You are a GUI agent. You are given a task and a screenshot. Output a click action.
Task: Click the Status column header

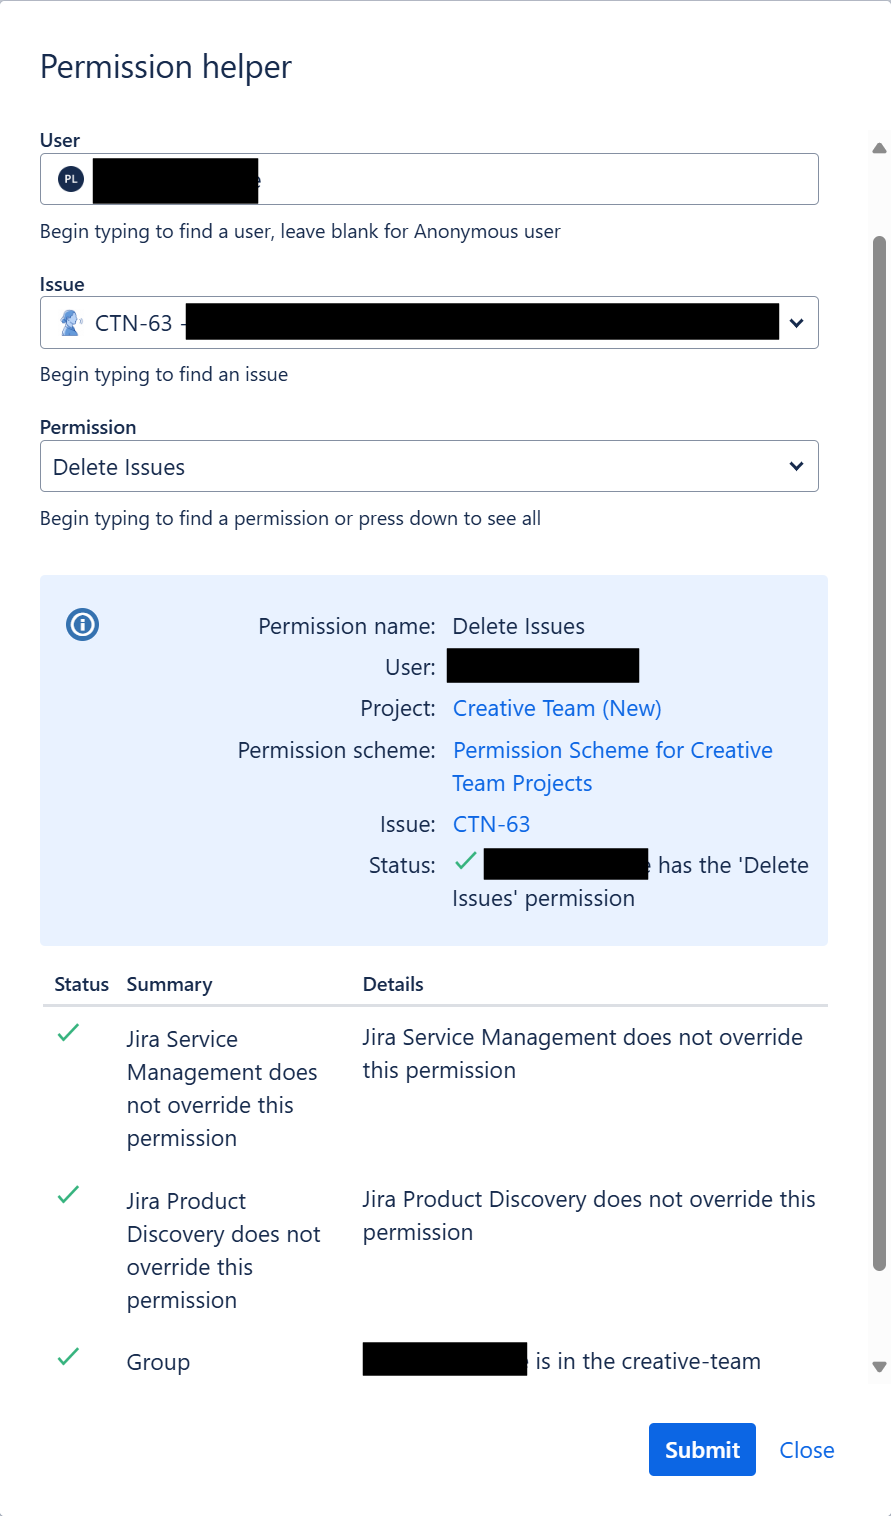pyautogui.click(x=81, y=984)
